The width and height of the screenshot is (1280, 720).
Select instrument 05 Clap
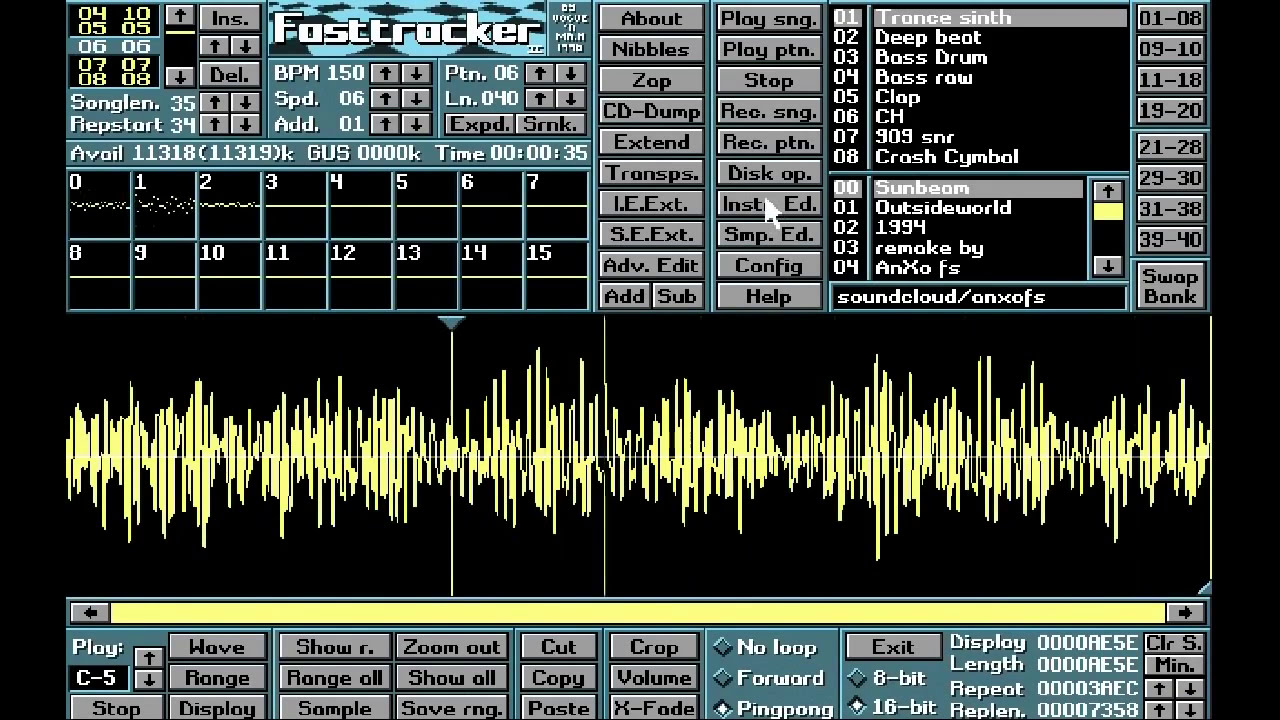point(980,97)
